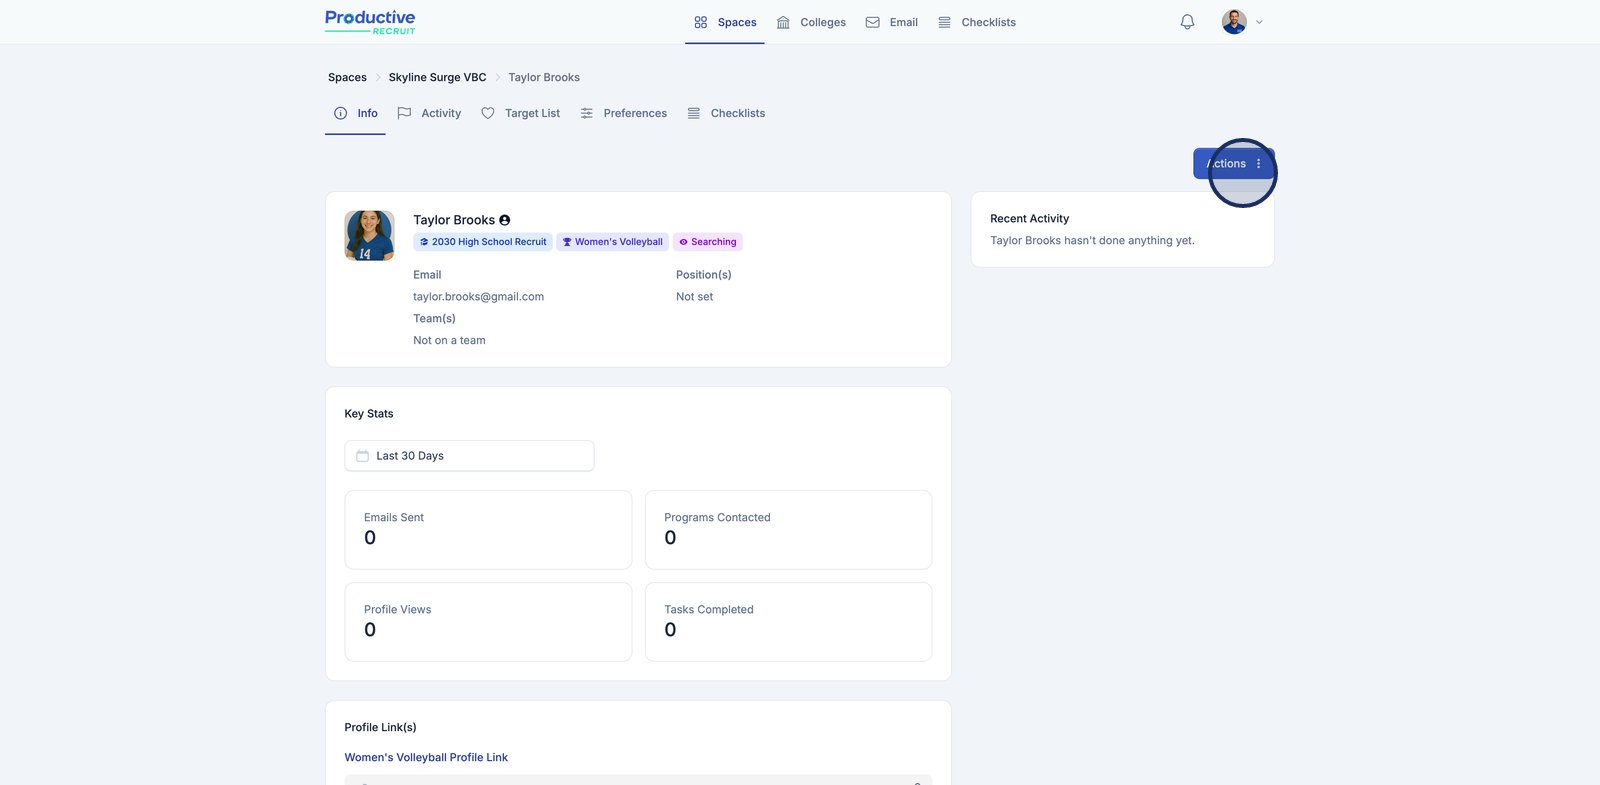Click the account avatar in the header
1600x785 pixels.
1234,22
